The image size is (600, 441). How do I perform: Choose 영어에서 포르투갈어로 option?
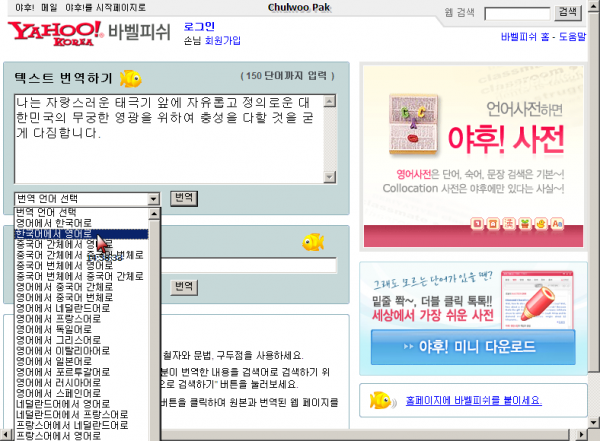[x=82, y=372]
